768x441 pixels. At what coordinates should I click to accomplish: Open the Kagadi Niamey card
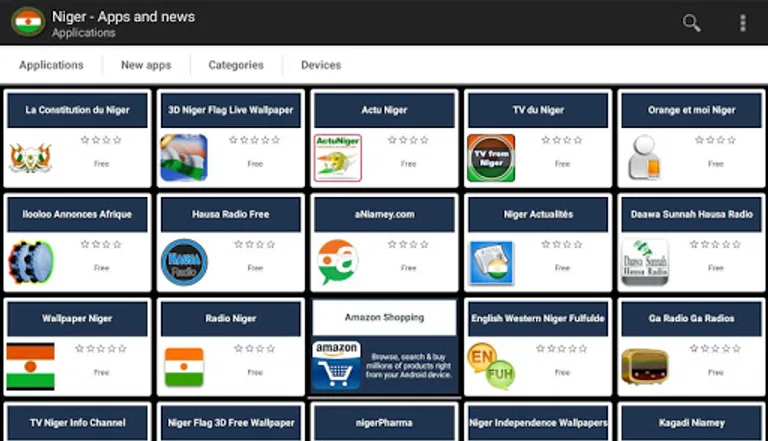[x=692, y=422]
